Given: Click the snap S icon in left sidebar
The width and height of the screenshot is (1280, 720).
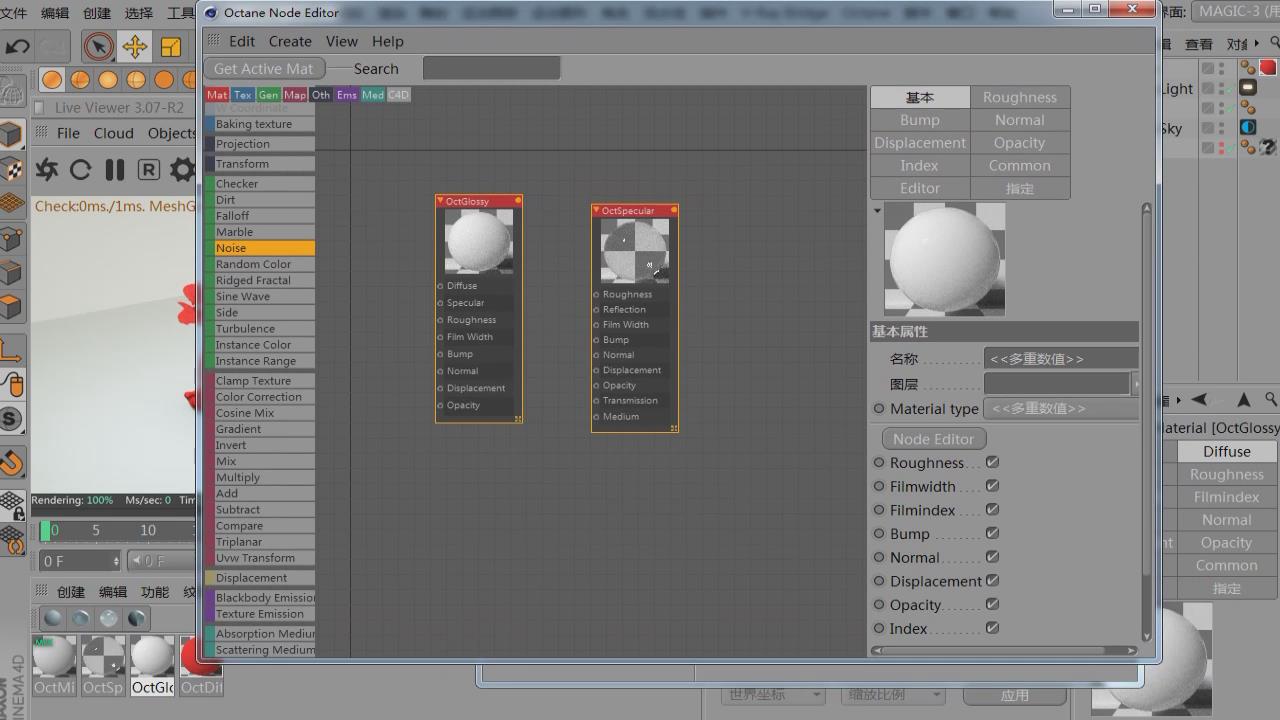Looking at the screenshot, I should 11,418.
